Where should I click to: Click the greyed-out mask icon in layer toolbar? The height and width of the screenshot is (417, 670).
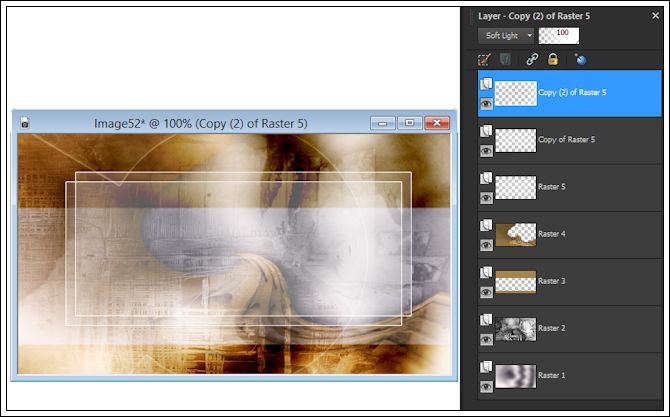coord(505,59)
